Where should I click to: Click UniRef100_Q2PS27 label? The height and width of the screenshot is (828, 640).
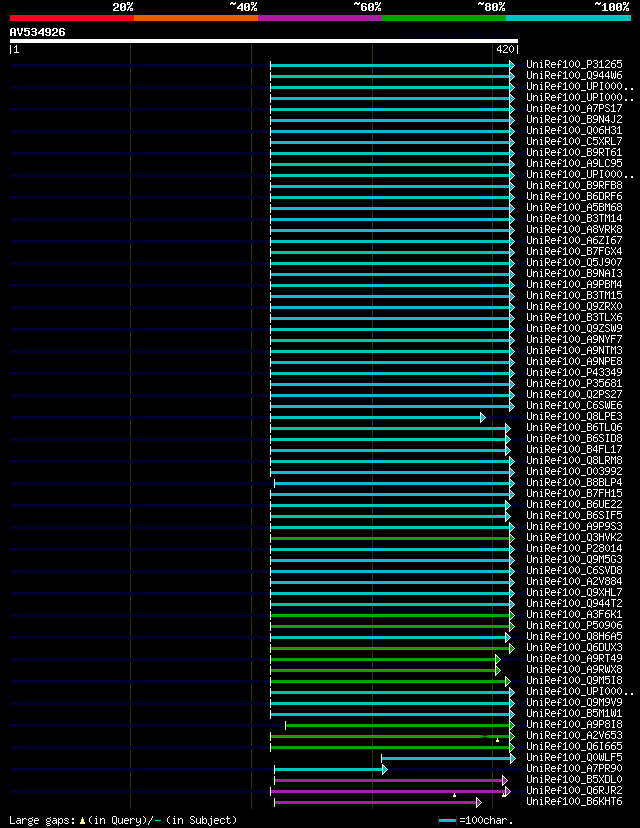click(x=574, y=394)
